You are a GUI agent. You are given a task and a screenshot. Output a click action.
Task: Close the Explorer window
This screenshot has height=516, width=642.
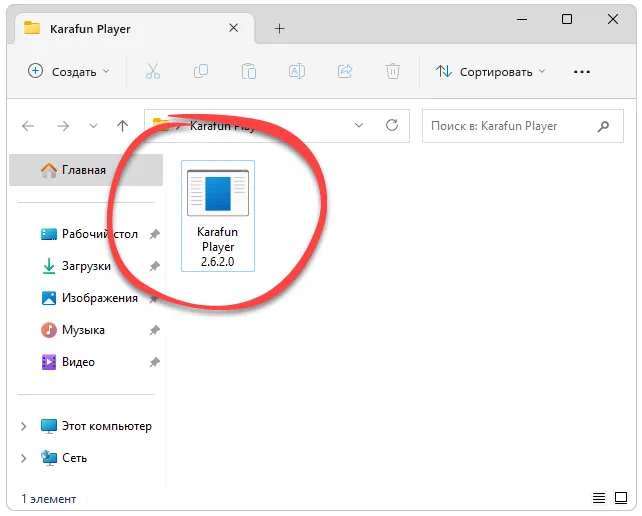pos(613,19)
